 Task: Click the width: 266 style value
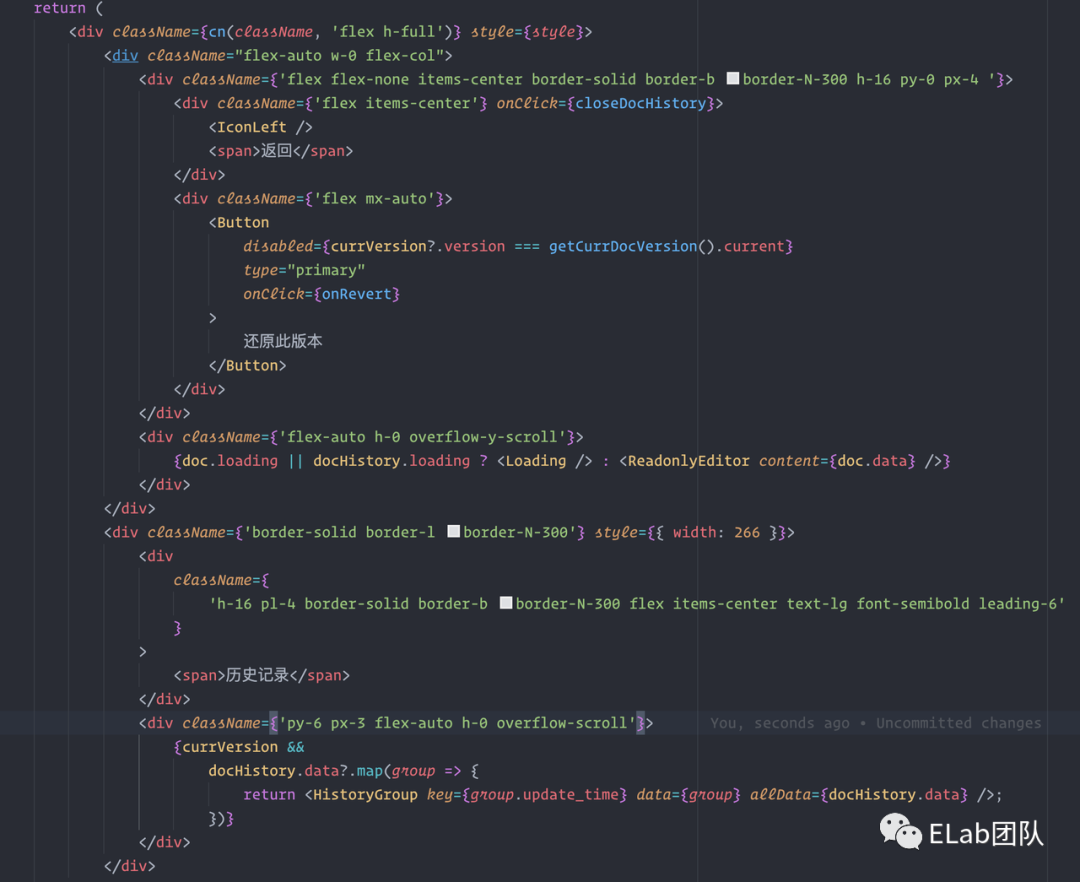click(716, 532)
